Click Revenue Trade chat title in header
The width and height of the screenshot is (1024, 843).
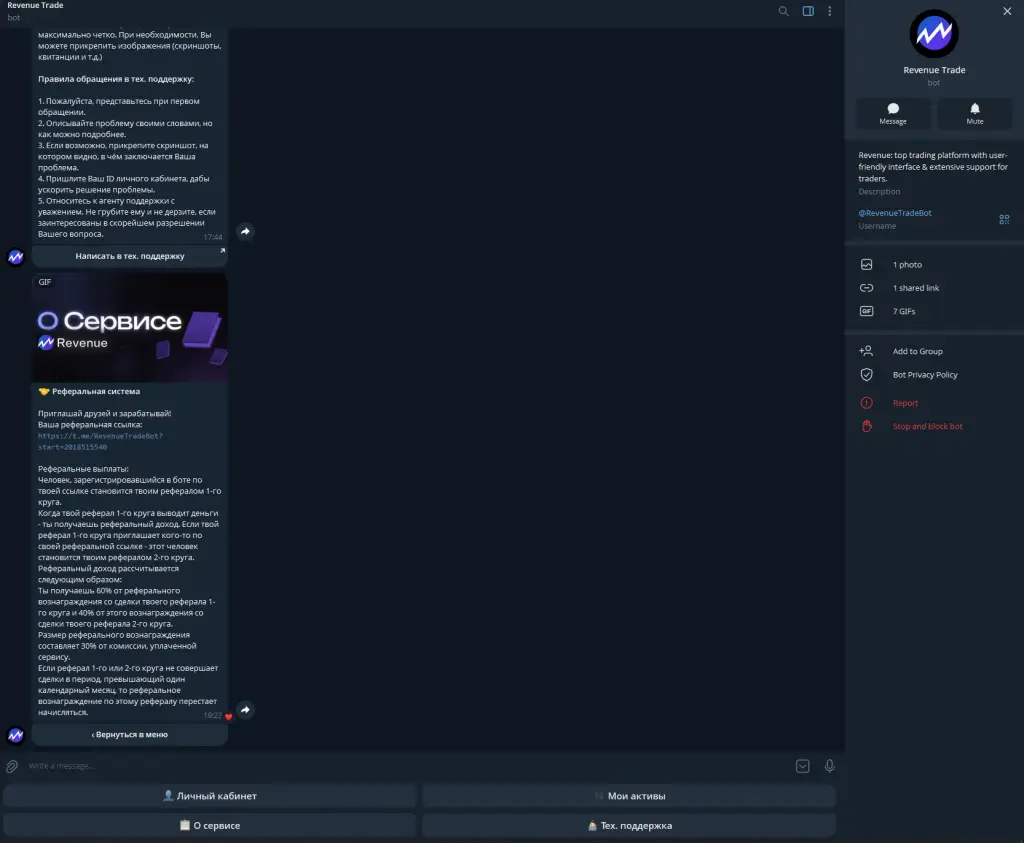point(35,5)
